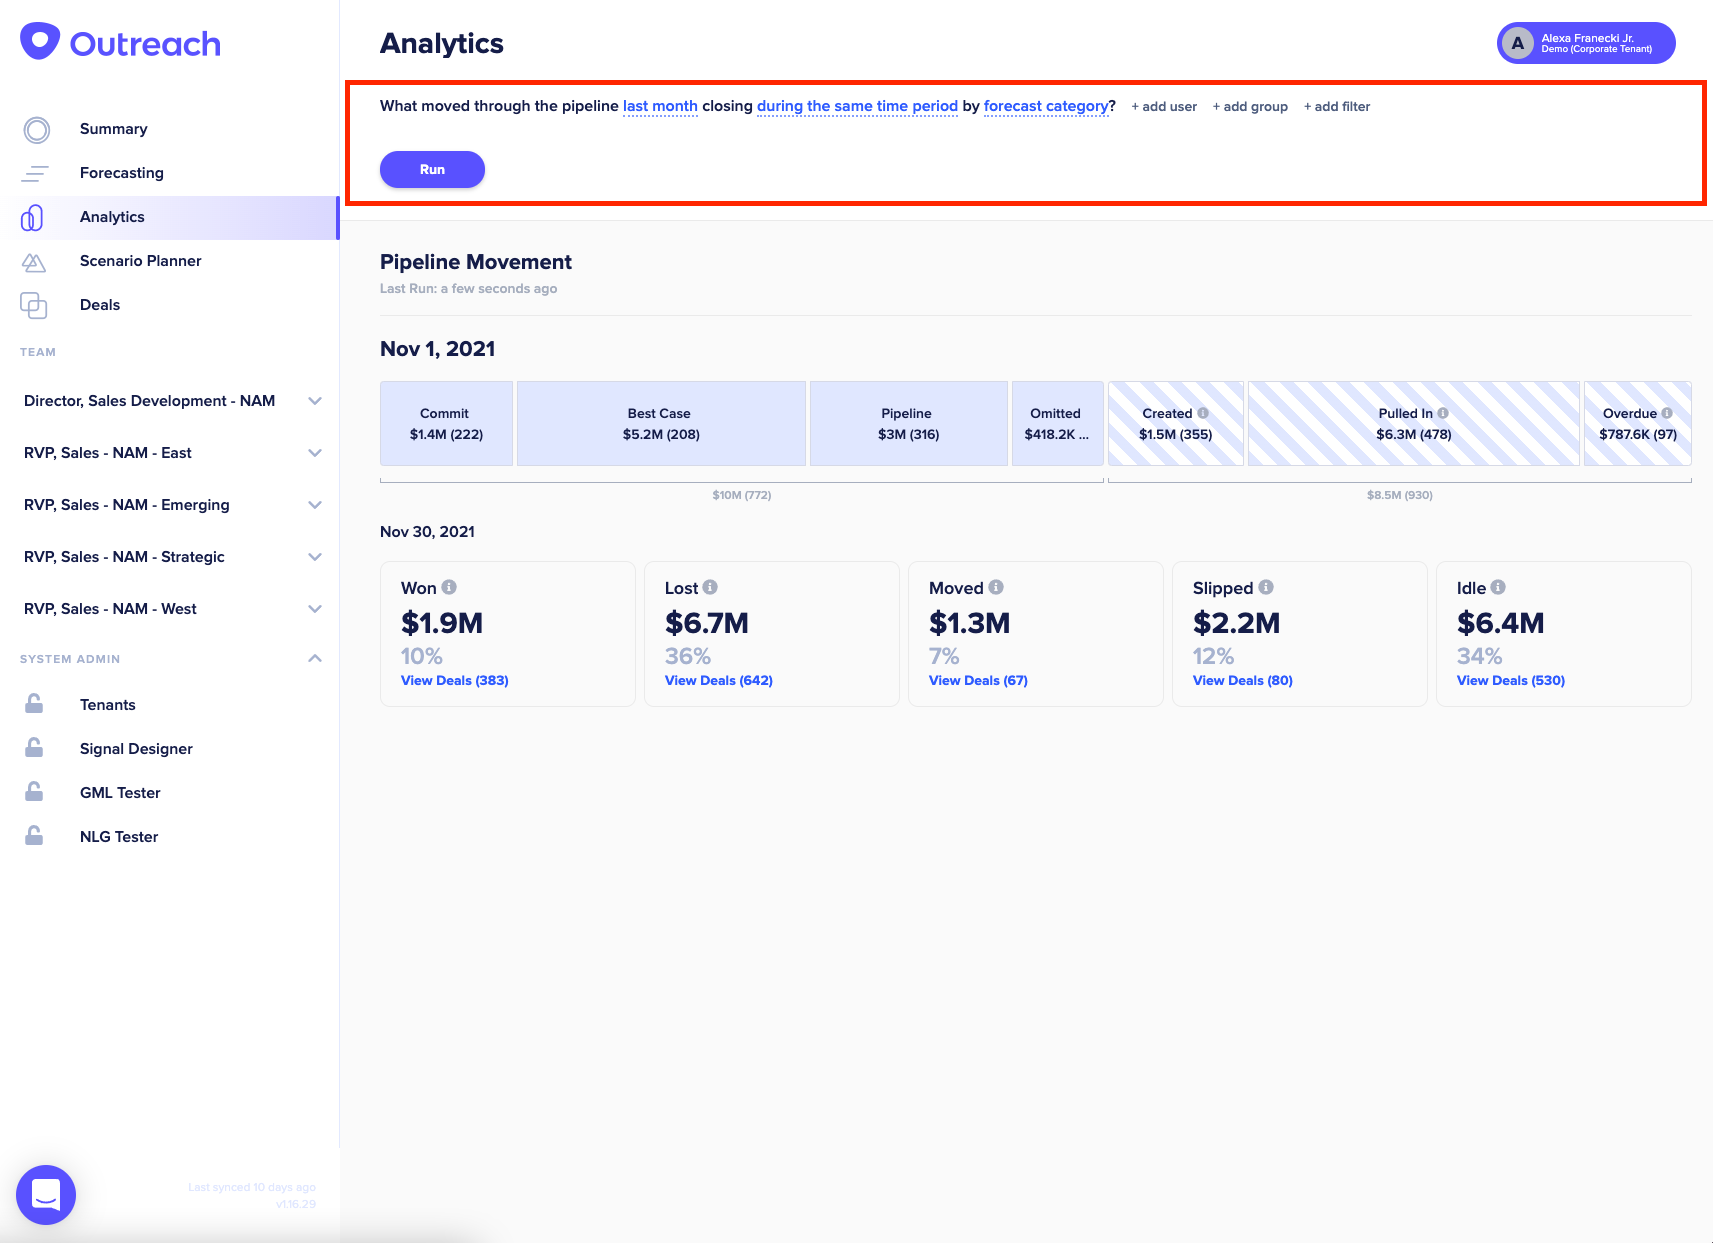Open the Summary menu item

pos(114,129)
